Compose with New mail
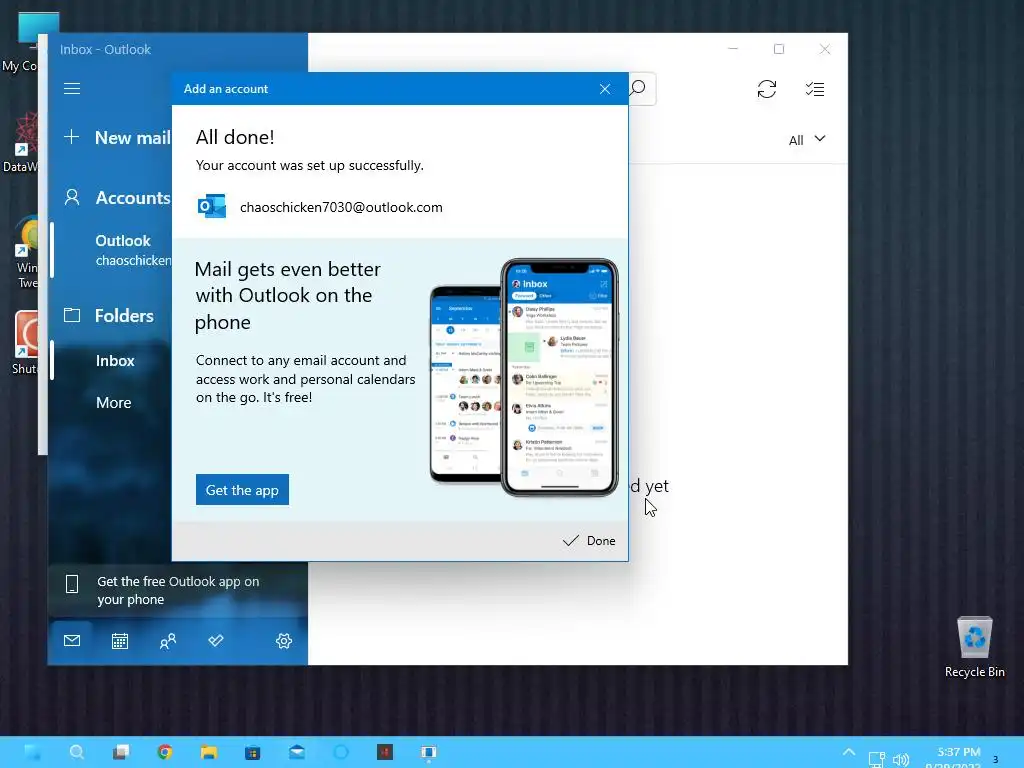1024x768 pixels. click(118, 138)
